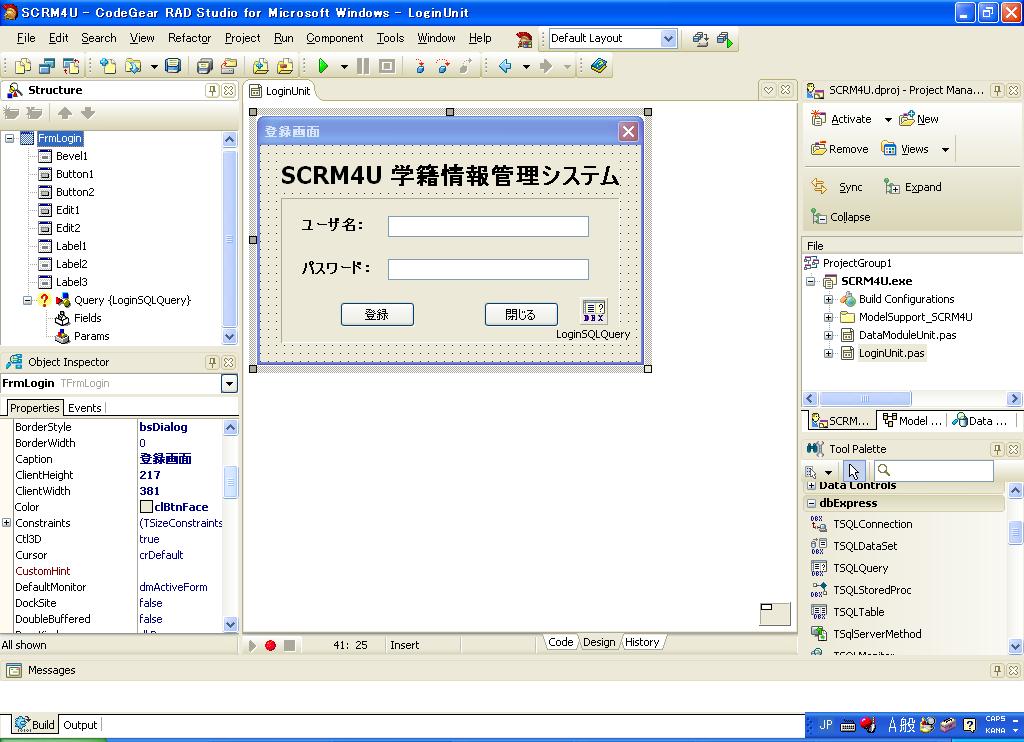This screenshot has width=1024, height=742.
Task: Click the Pause toolbar icon
Action: coord(362,66)
